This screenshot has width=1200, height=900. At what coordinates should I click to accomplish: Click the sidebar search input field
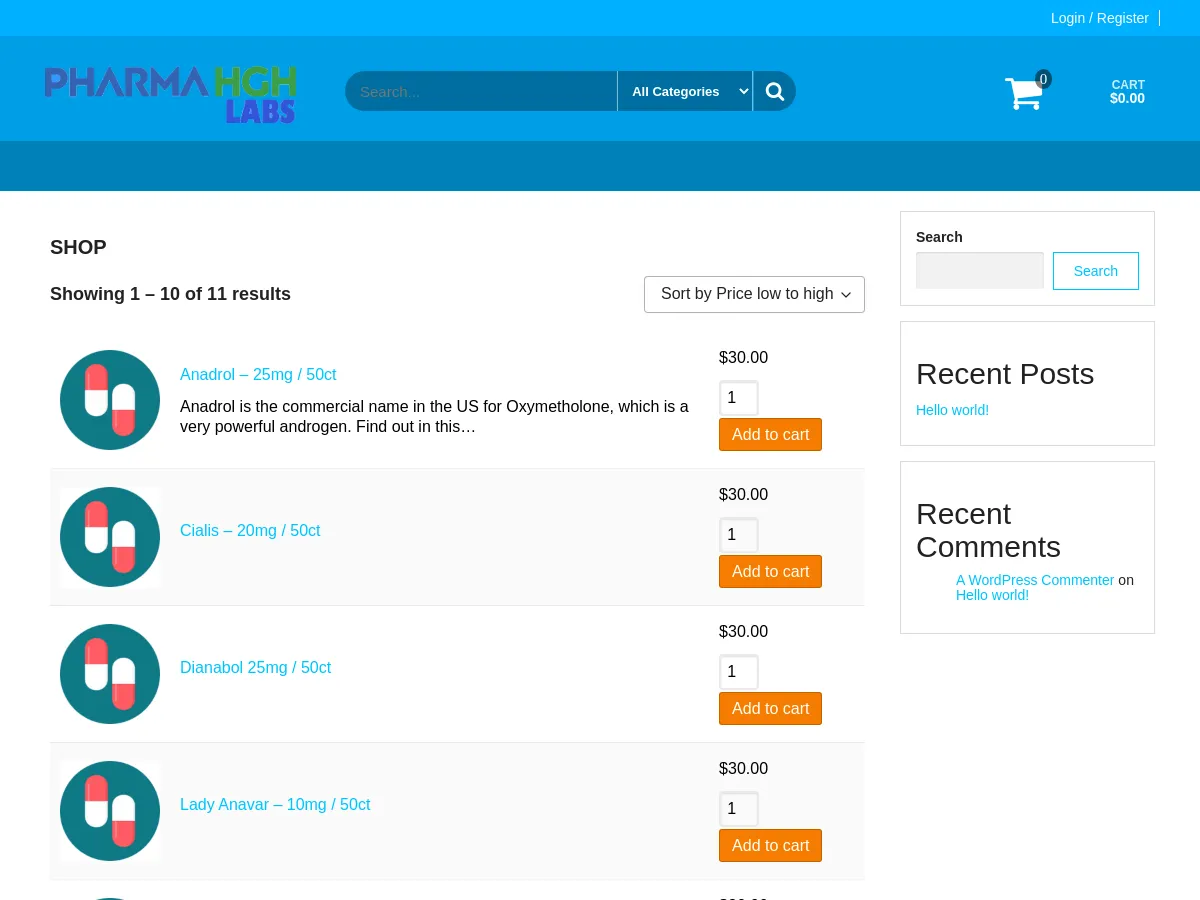[x=980, y=270]
